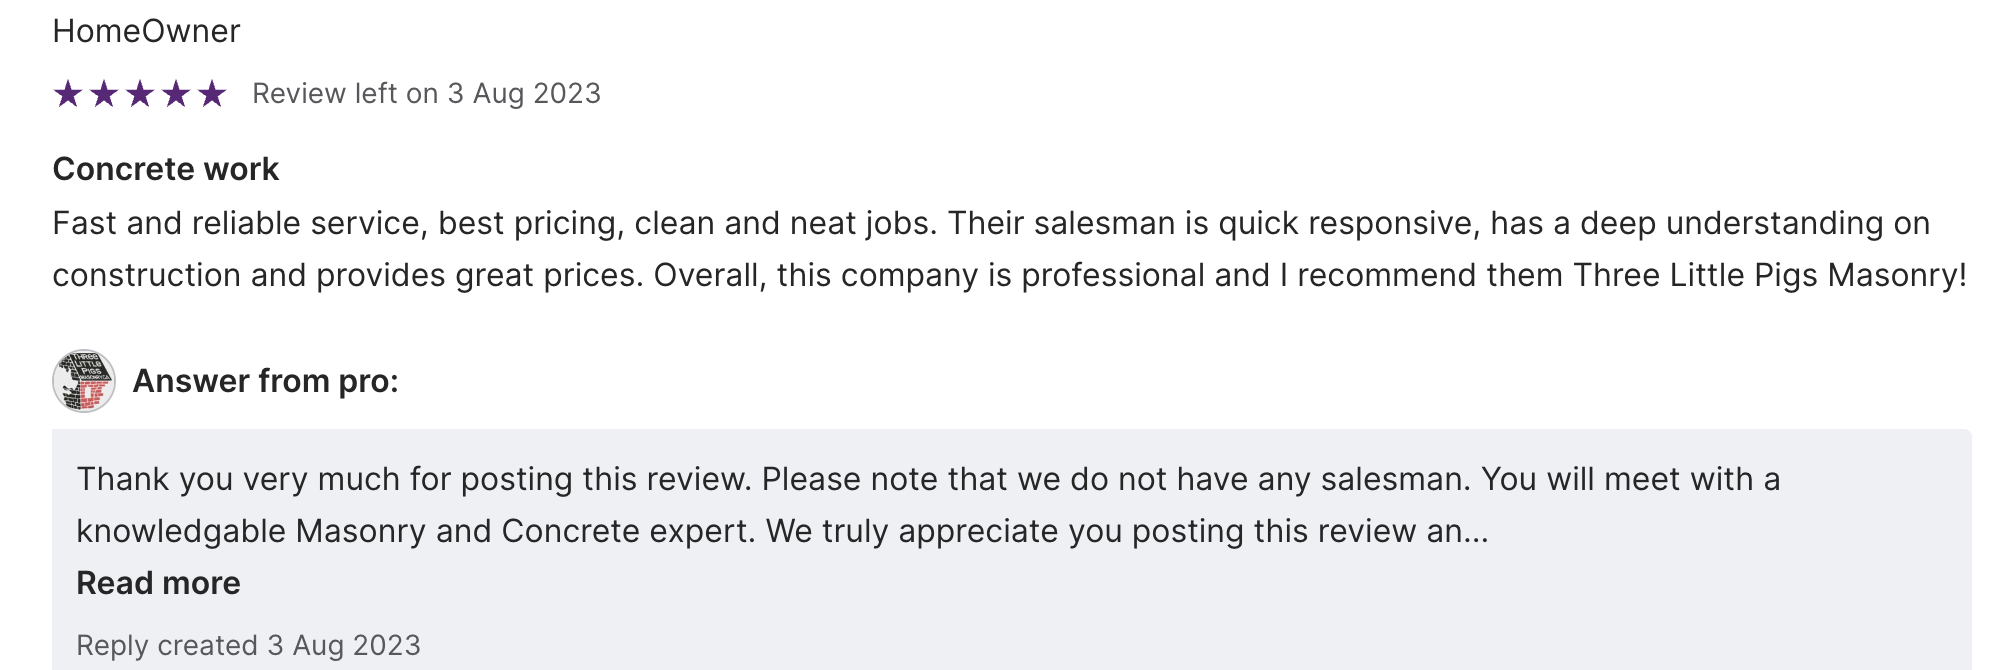Click the fourth purple rating star
2000x670 pixels.
click(176, 94)
